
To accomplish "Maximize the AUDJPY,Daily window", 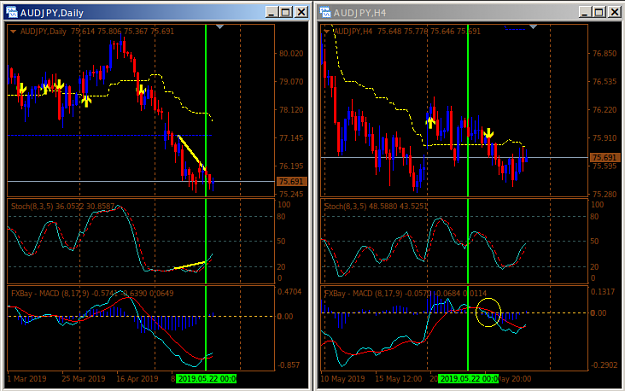I will [286, 12].
